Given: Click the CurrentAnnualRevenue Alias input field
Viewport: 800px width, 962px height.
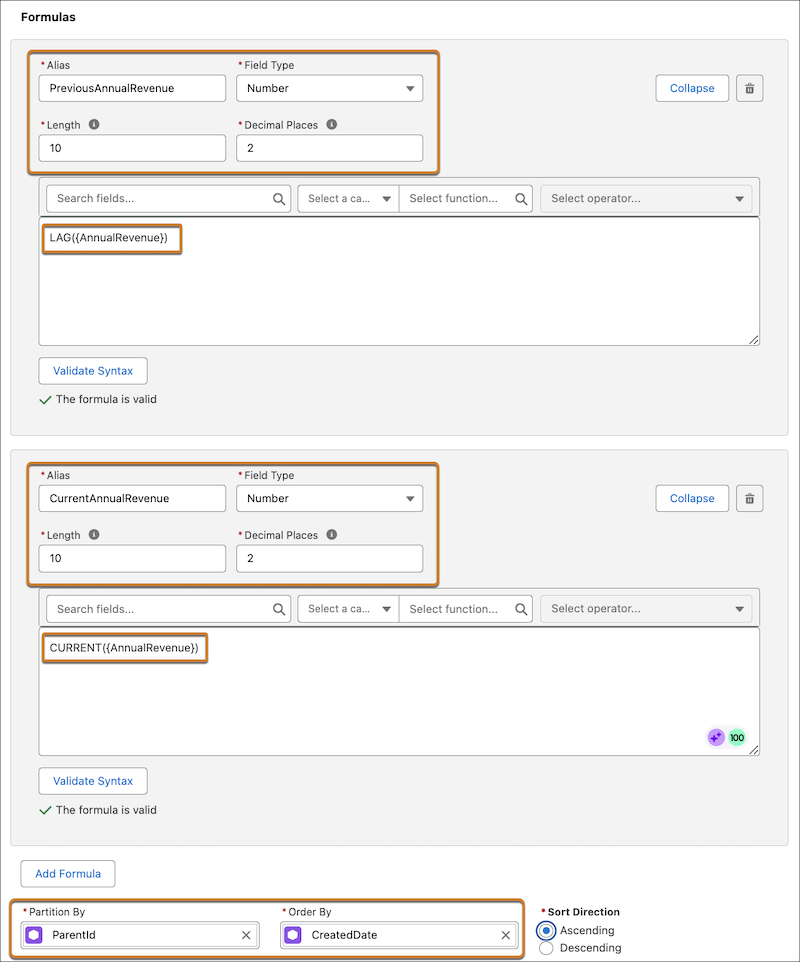Looking at the screenshot, I should (x=132, y=498).
